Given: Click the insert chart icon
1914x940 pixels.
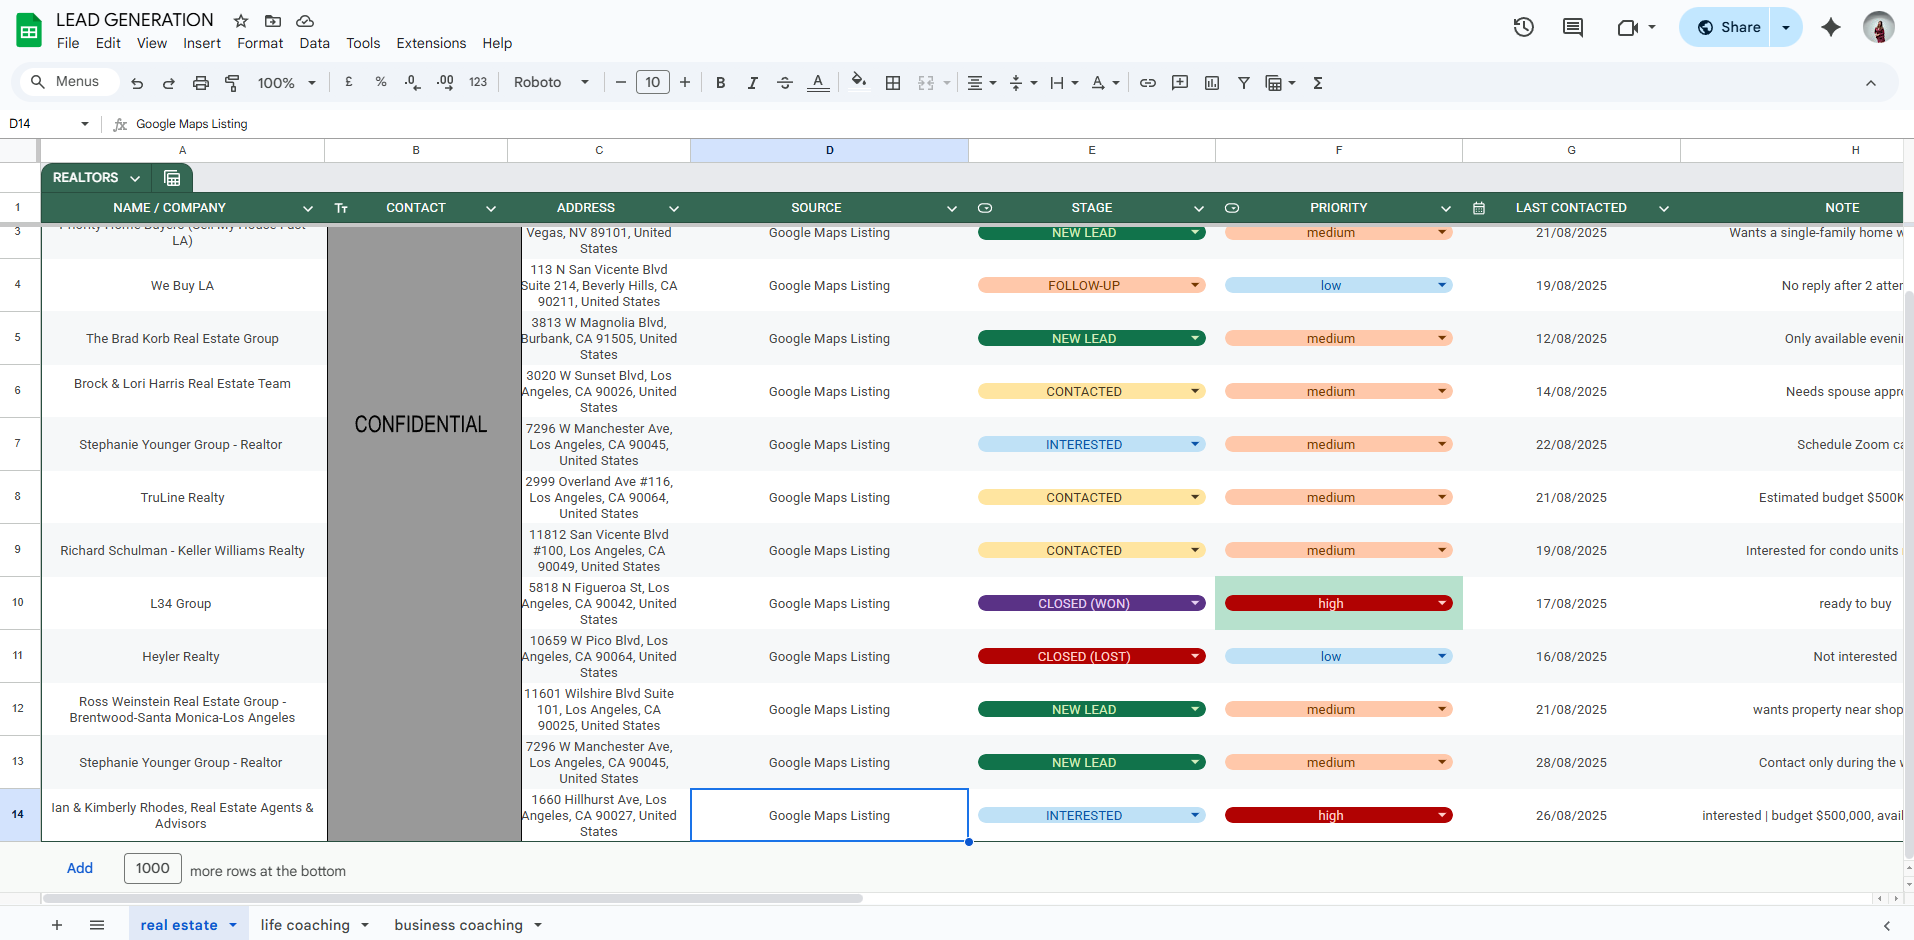Looking at the screenshot, I should [1212, 83].
